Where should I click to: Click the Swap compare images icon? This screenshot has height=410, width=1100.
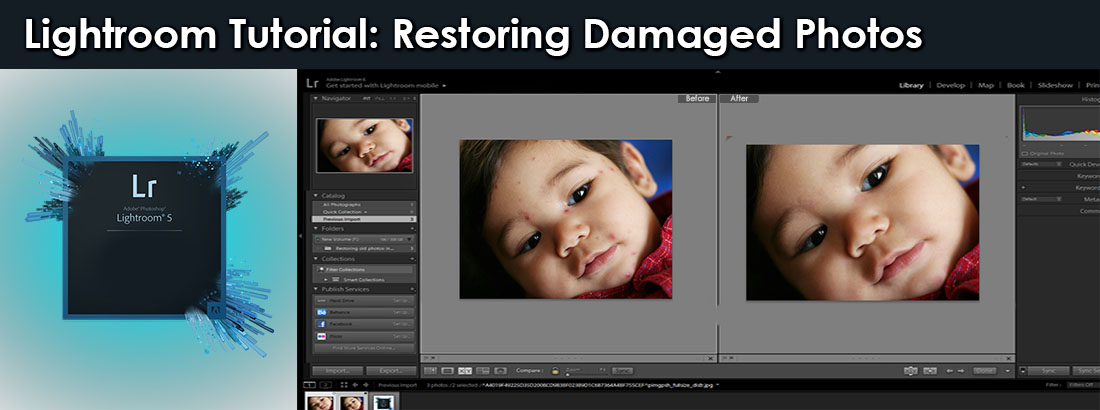click(911, 371)
